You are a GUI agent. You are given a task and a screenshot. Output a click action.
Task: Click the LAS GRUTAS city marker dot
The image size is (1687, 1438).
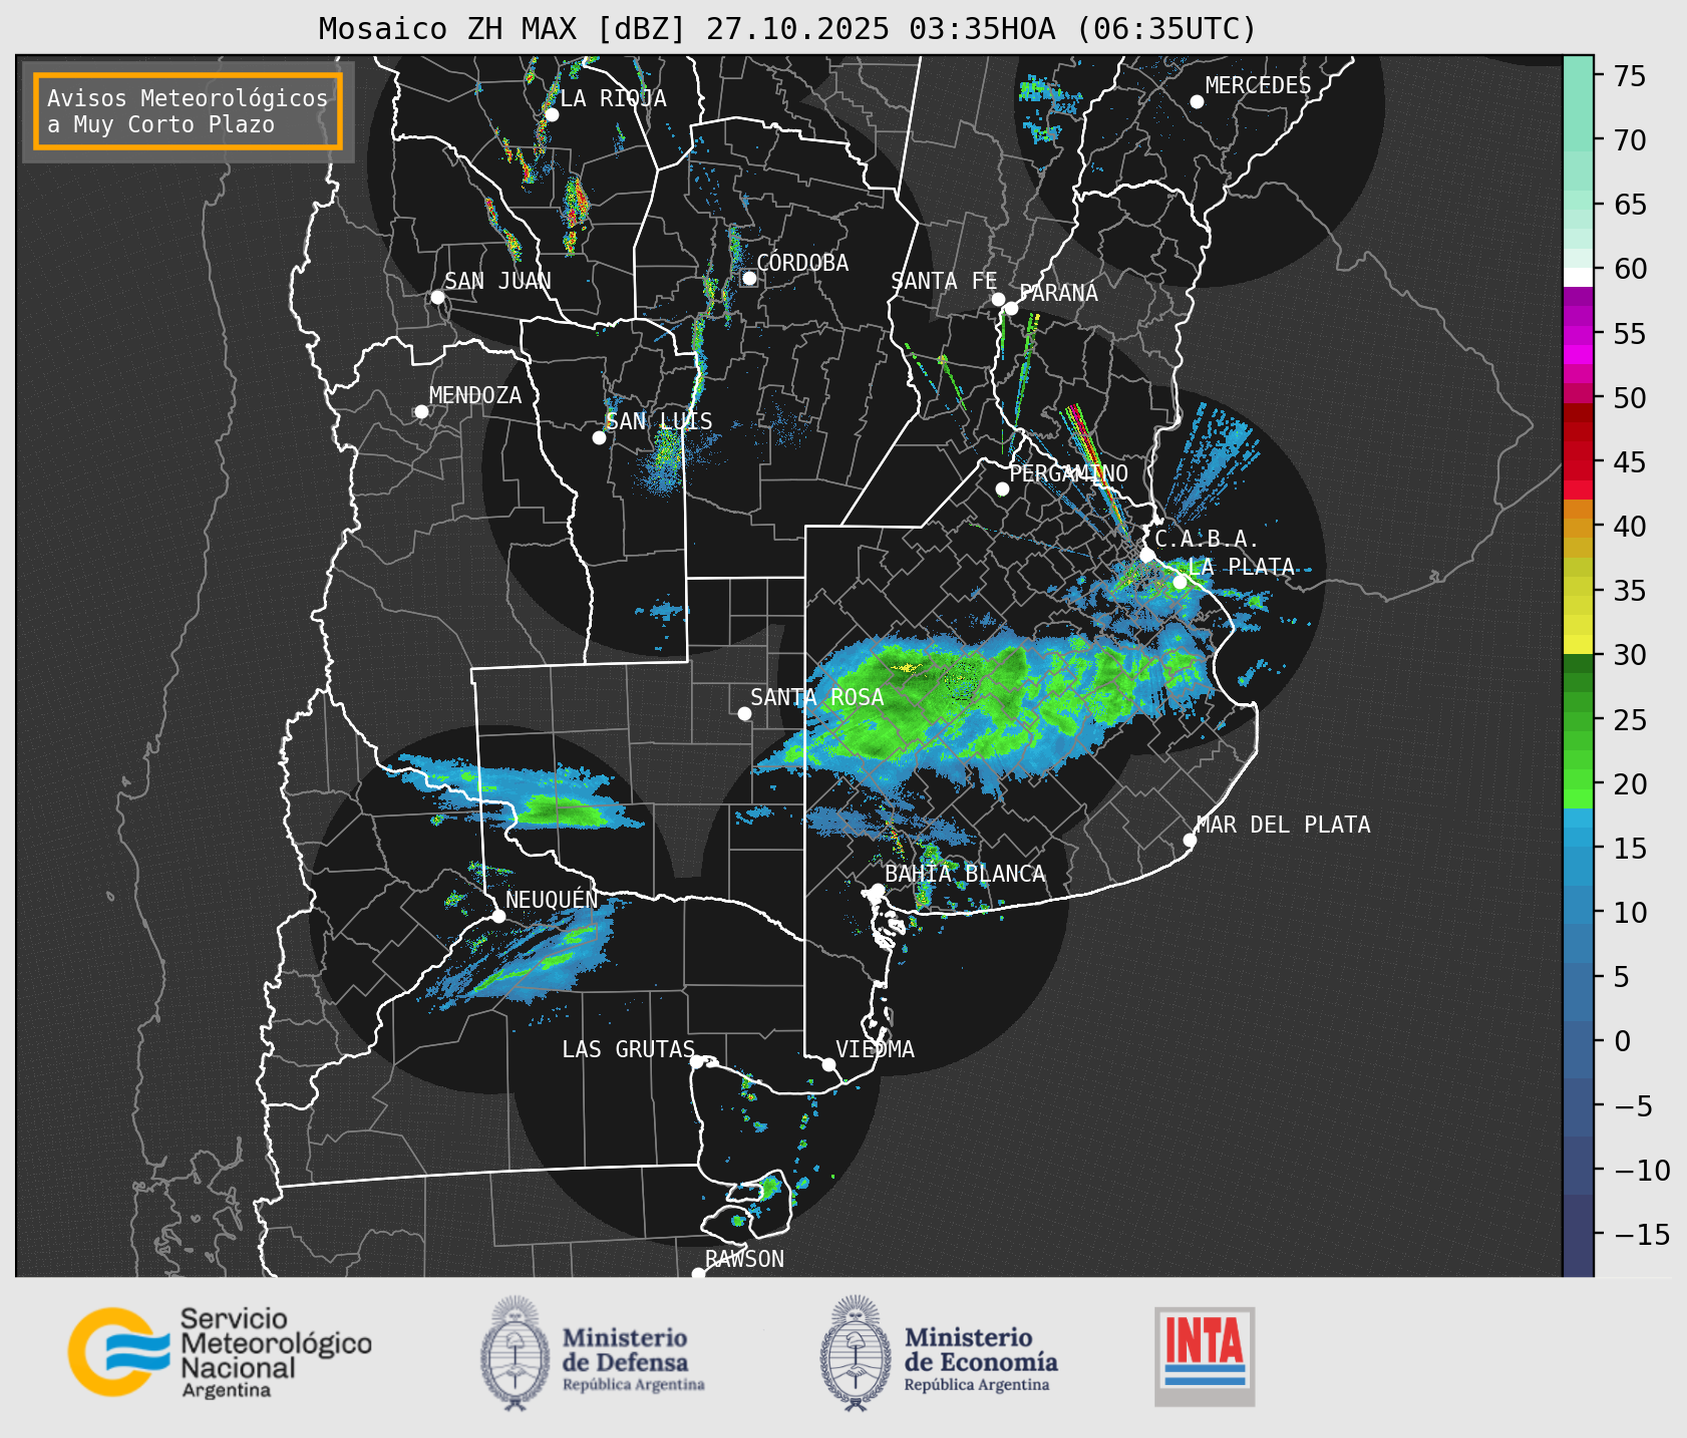697,1062
